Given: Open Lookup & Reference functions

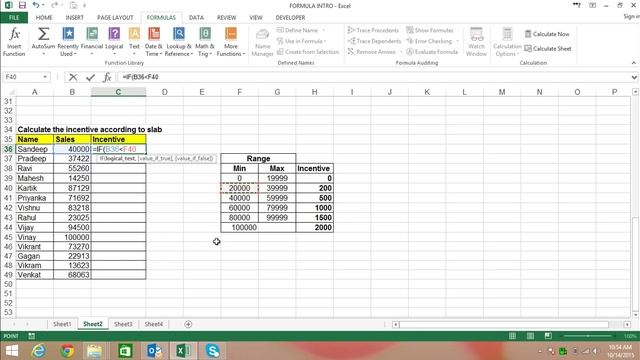Looking at the screenshot, I should pos(178,42).
